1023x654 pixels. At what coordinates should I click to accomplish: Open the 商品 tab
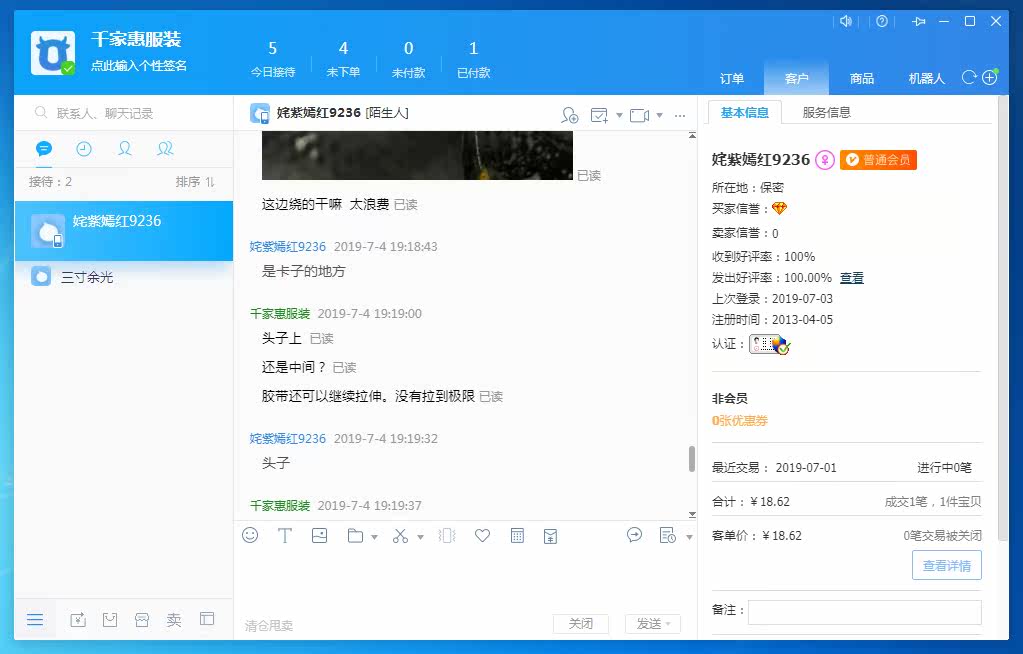click(x=862, y=78)
